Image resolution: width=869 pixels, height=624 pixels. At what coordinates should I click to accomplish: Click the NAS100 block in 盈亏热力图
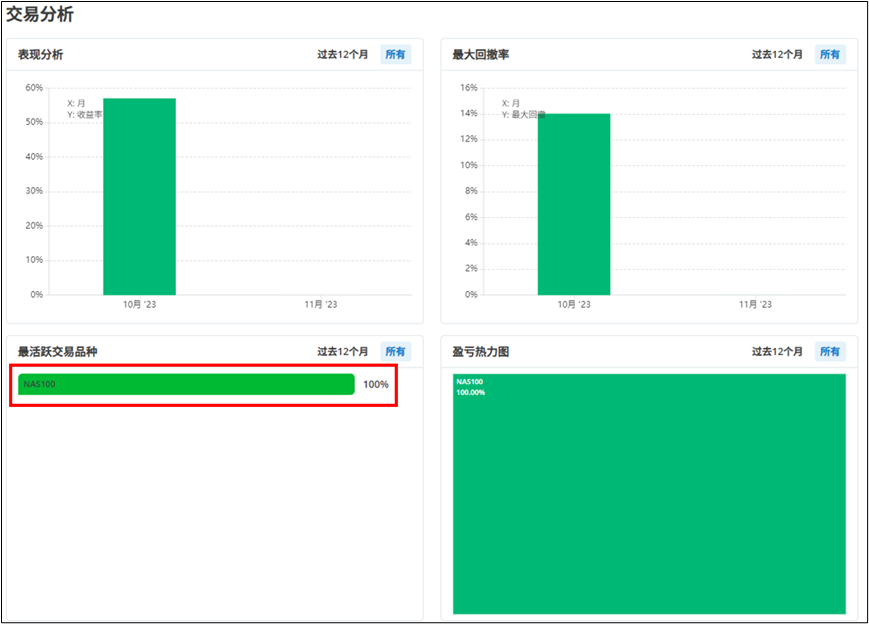649,494
